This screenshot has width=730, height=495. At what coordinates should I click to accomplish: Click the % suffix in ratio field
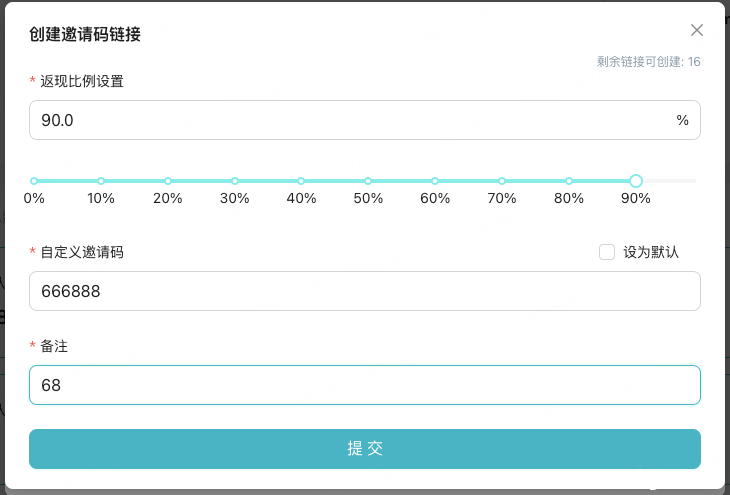click(x=682, y=120)
